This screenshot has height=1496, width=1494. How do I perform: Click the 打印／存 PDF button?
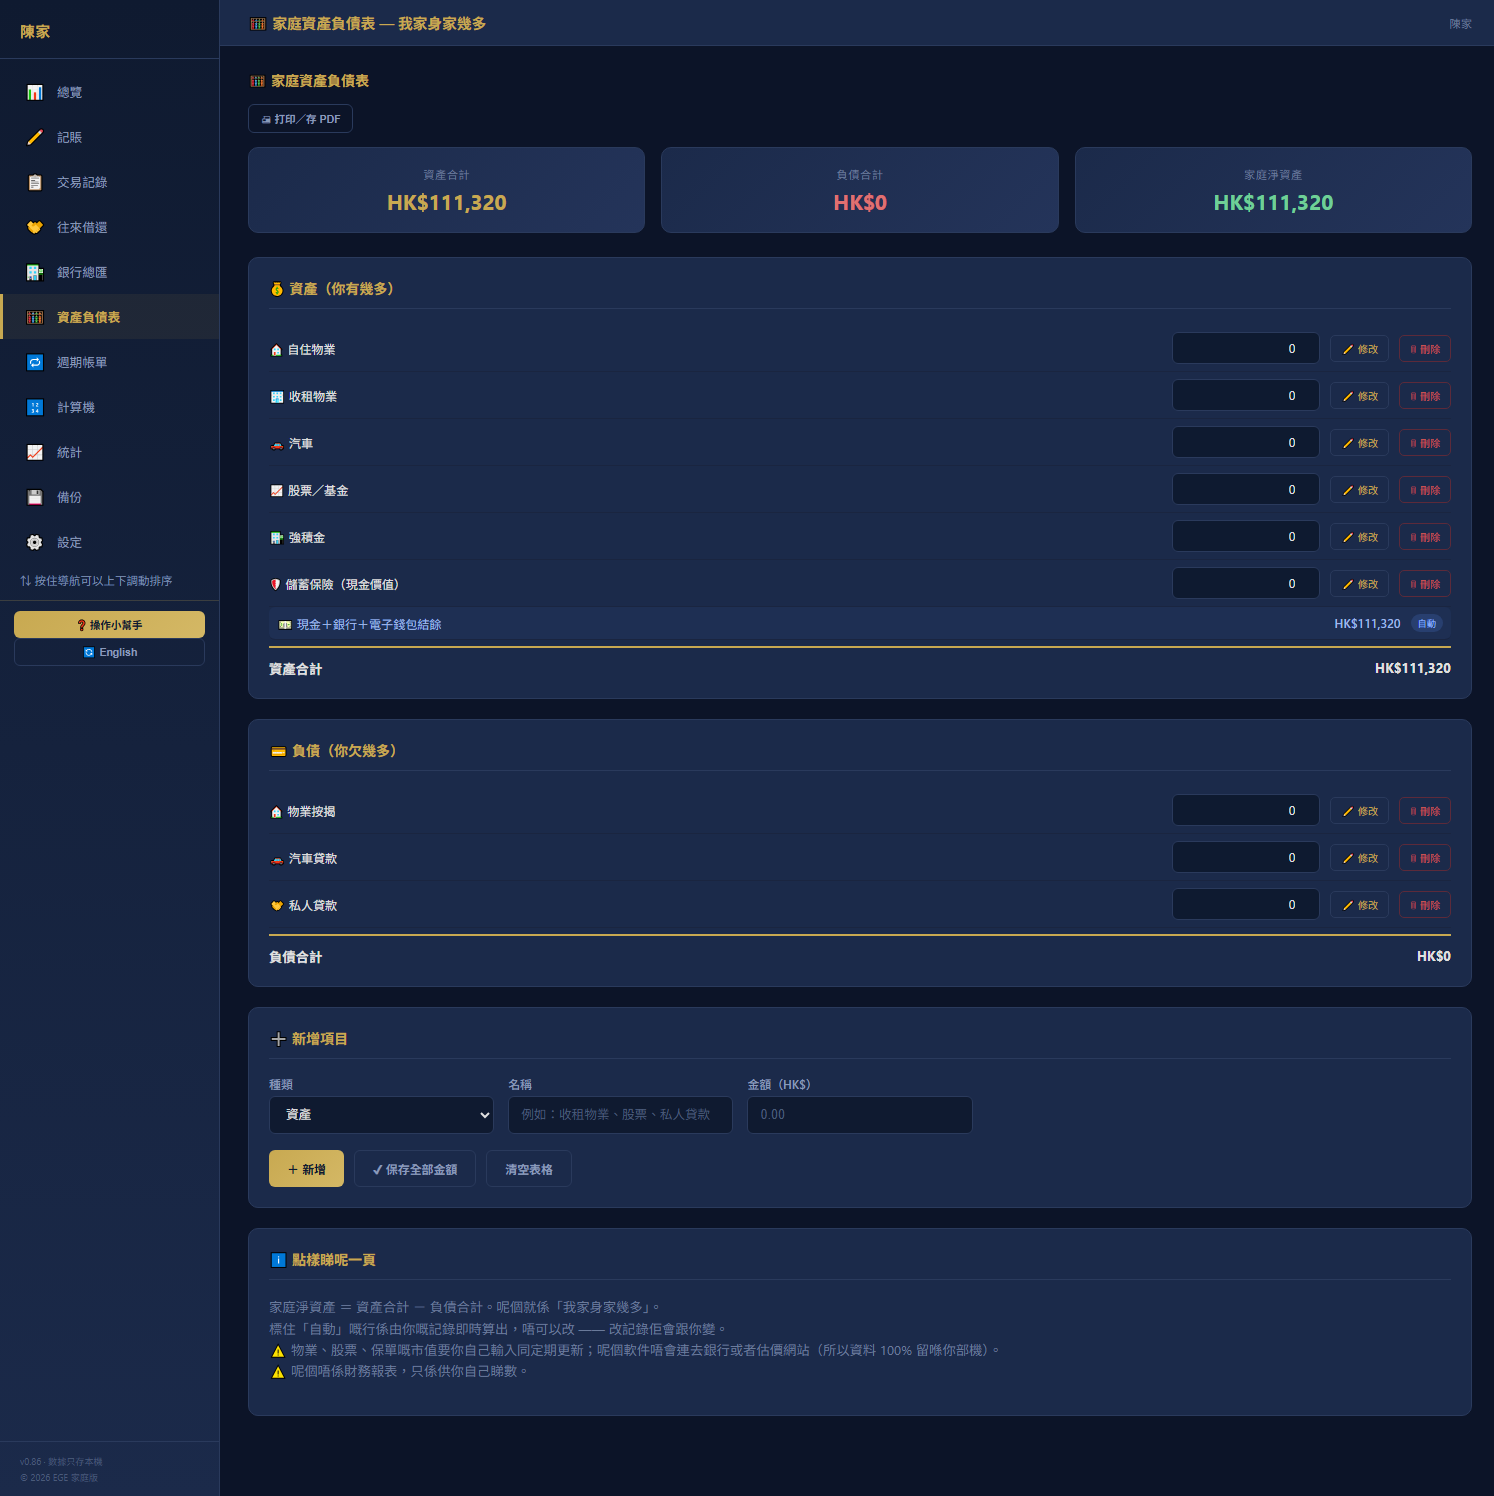(300, 119)
